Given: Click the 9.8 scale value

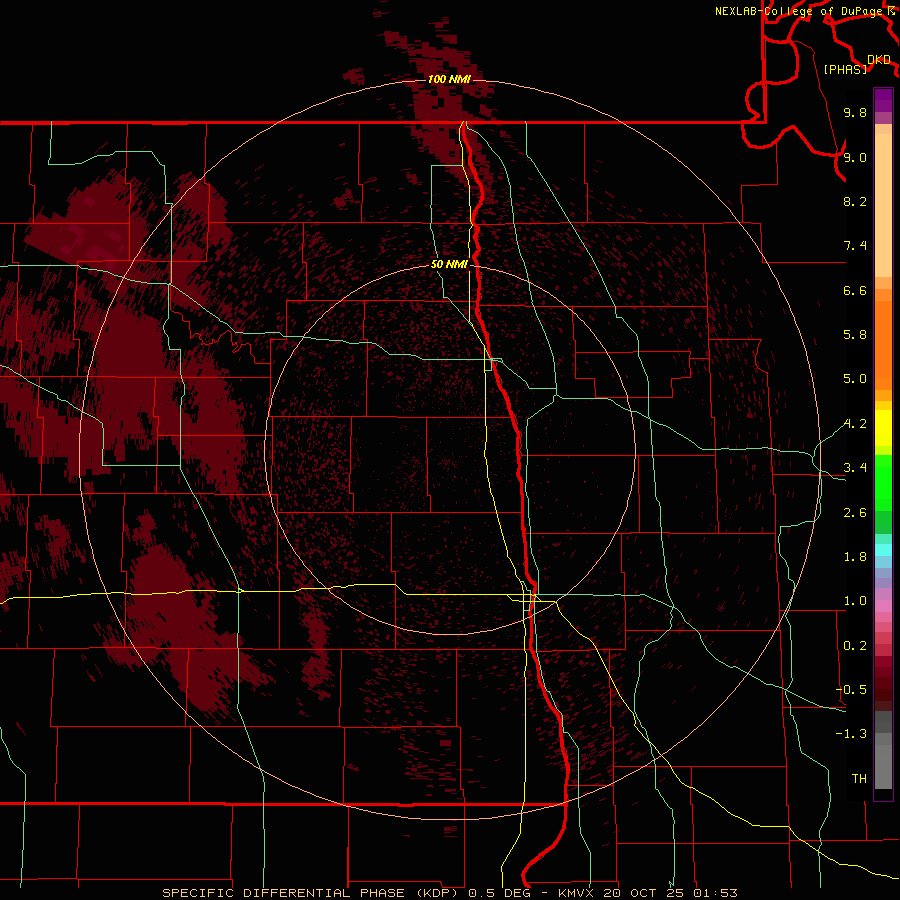Looking at the screenshot, I should (x=855, y=112).
